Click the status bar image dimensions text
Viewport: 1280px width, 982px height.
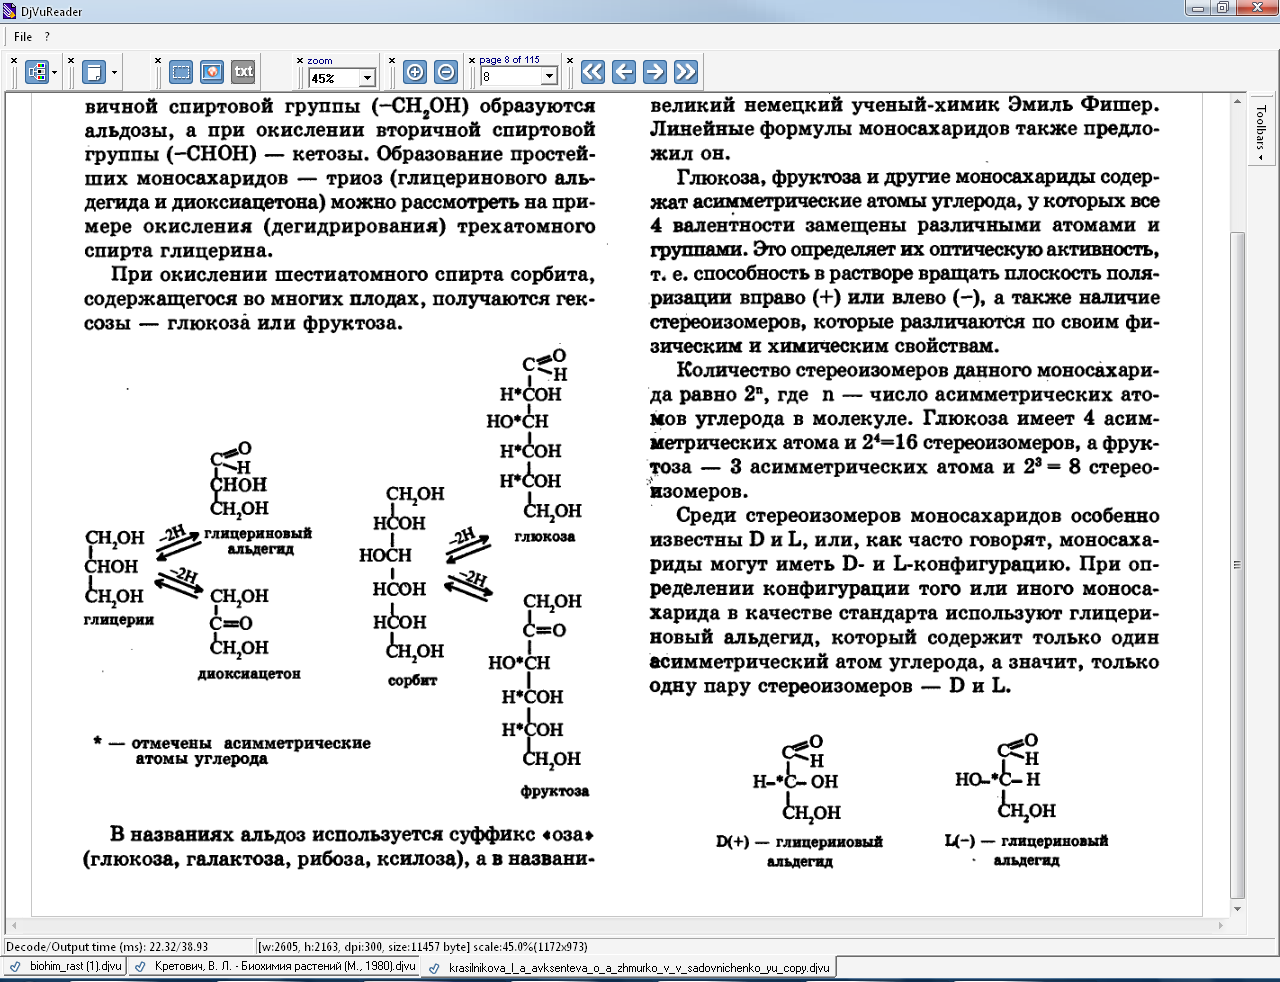(x=423, y=946)
